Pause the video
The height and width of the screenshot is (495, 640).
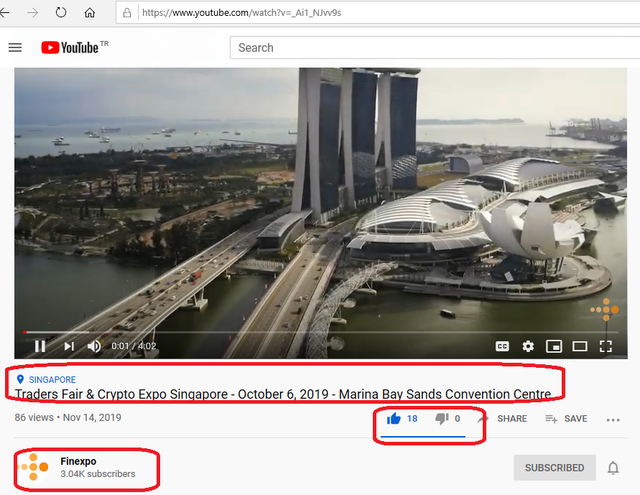pyautogui.click(x=40, y=346)
